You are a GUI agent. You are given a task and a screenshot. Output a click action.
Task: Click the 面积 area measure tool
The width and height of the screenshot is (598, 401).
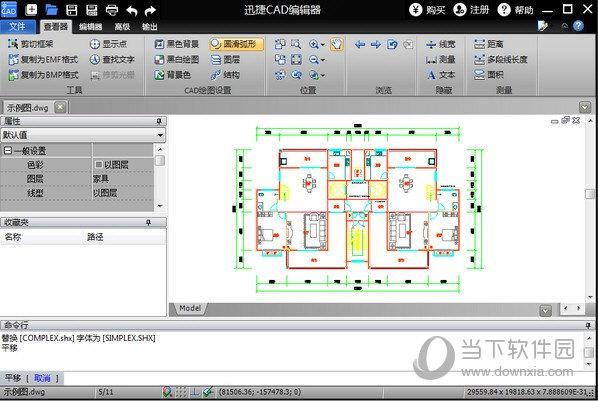pos(489,75)
